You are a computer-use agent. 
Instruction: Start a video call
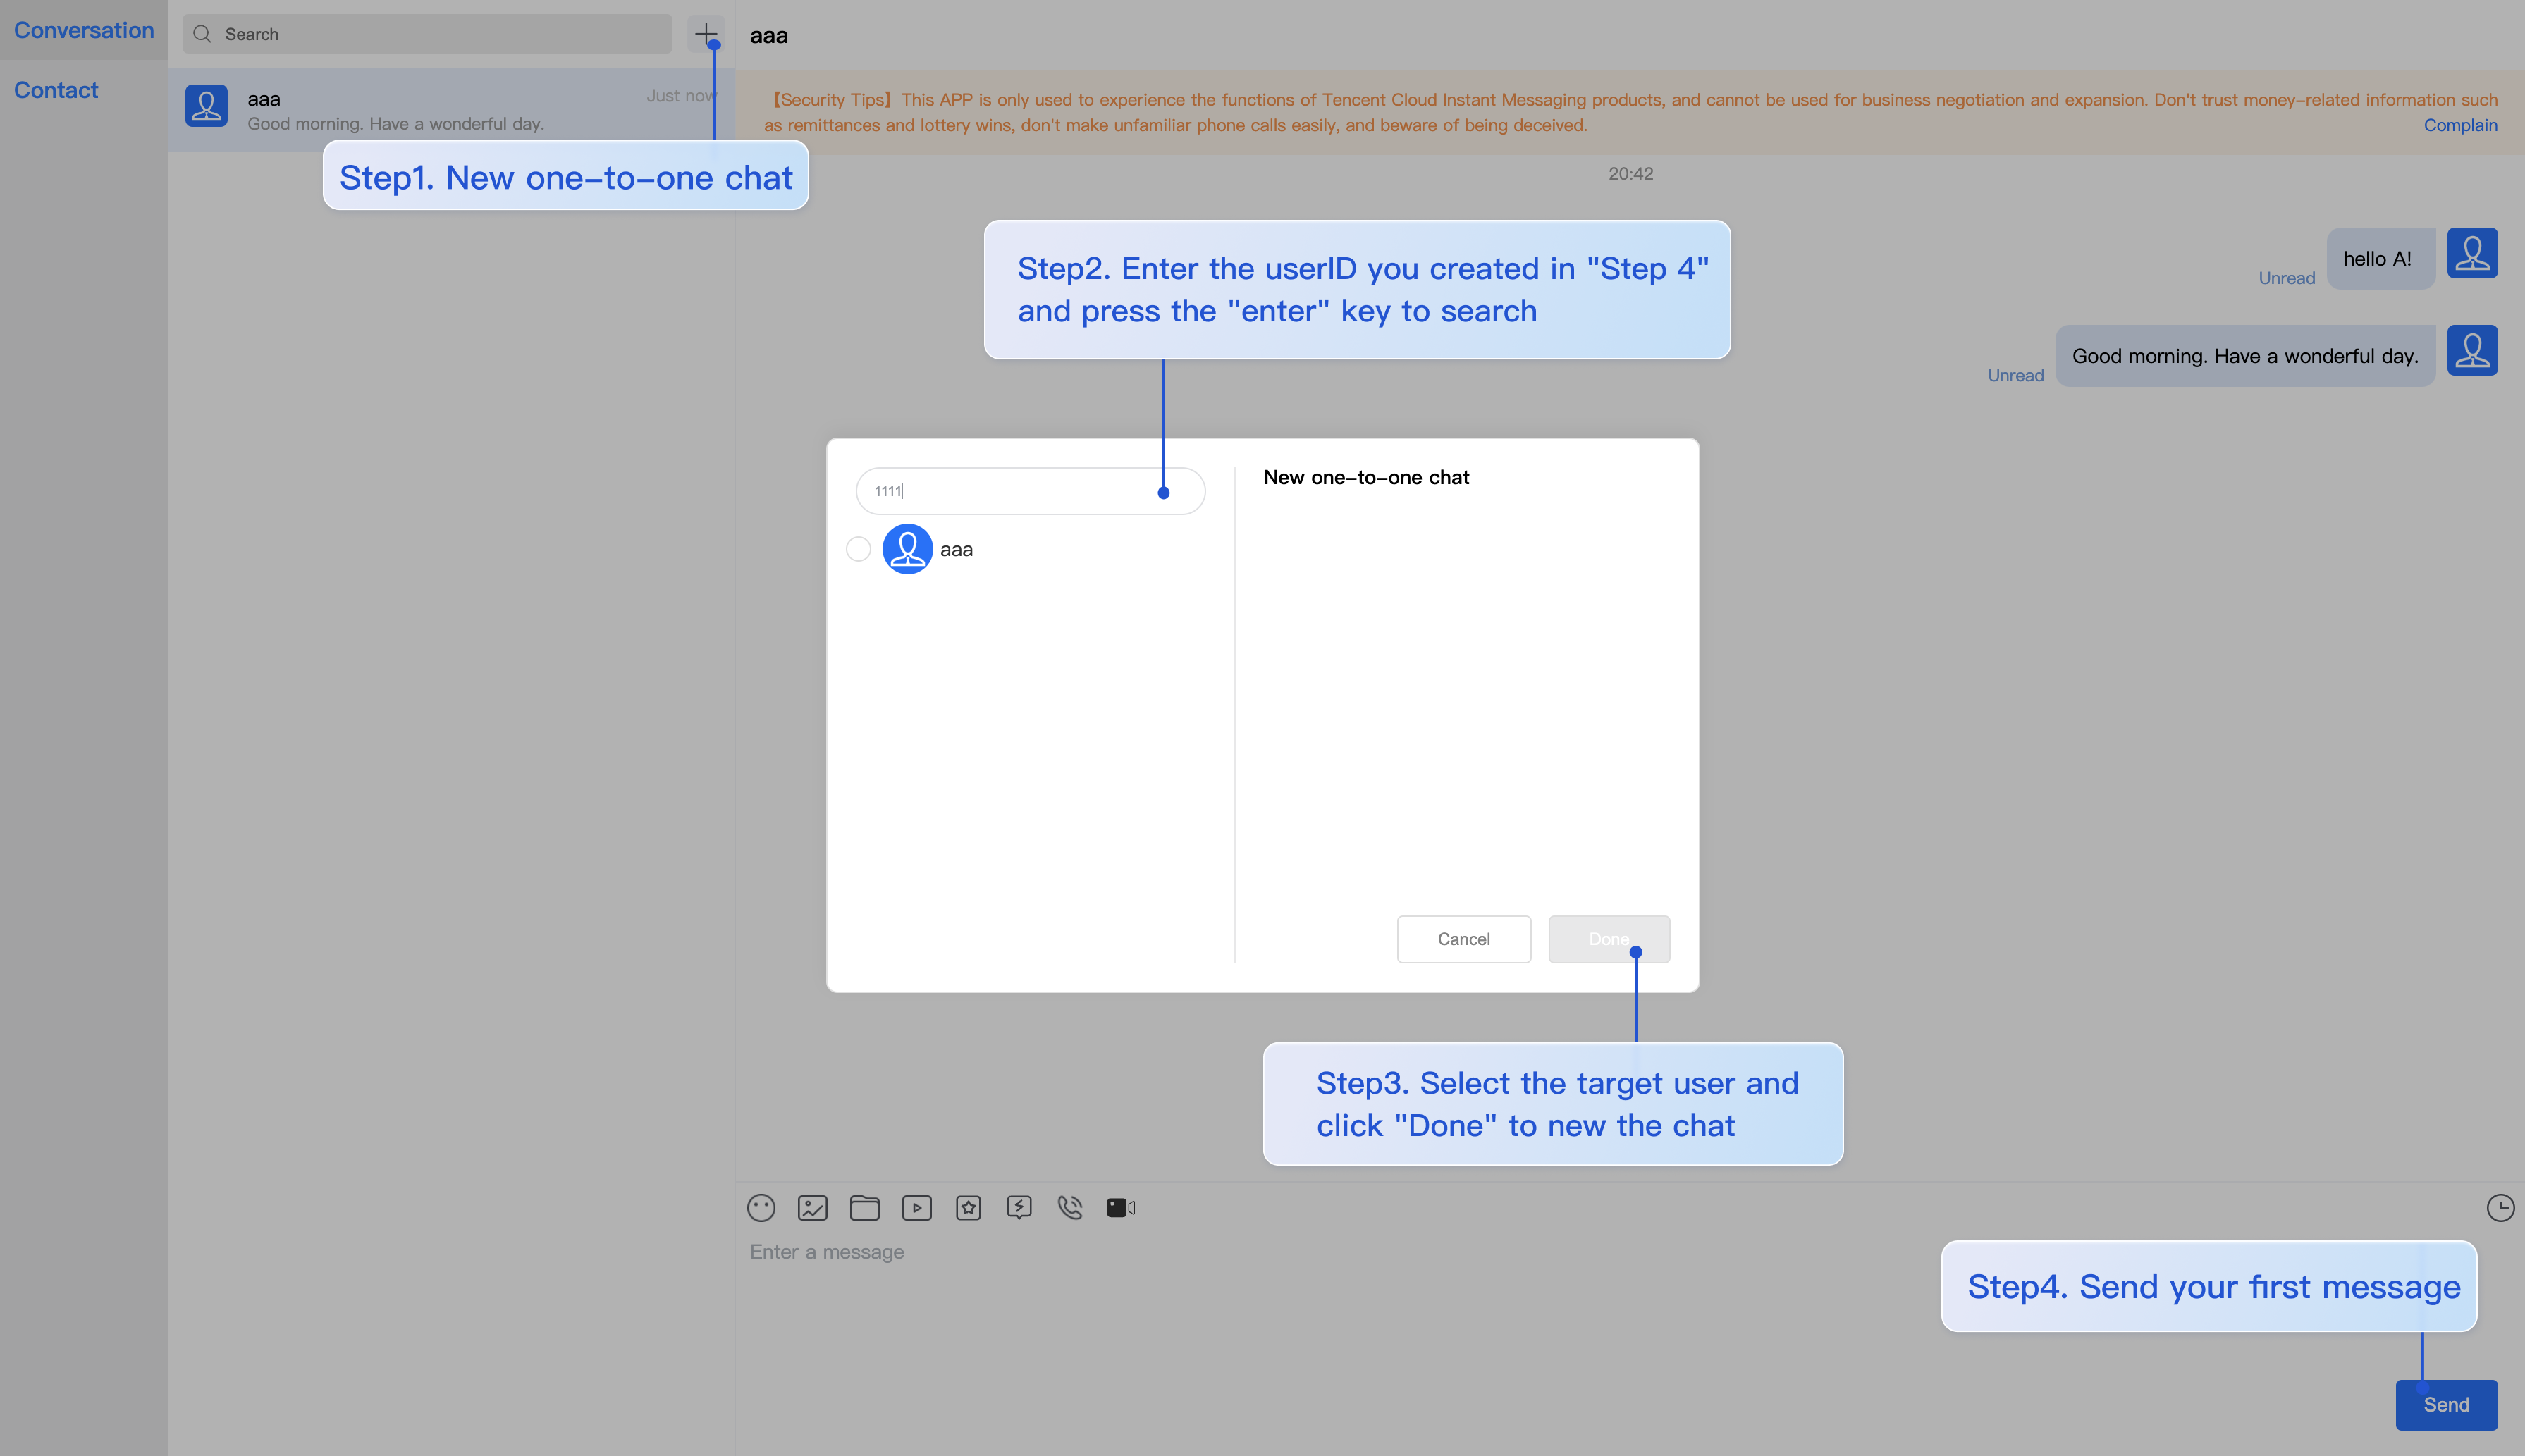click(x=1121, y=1208)
